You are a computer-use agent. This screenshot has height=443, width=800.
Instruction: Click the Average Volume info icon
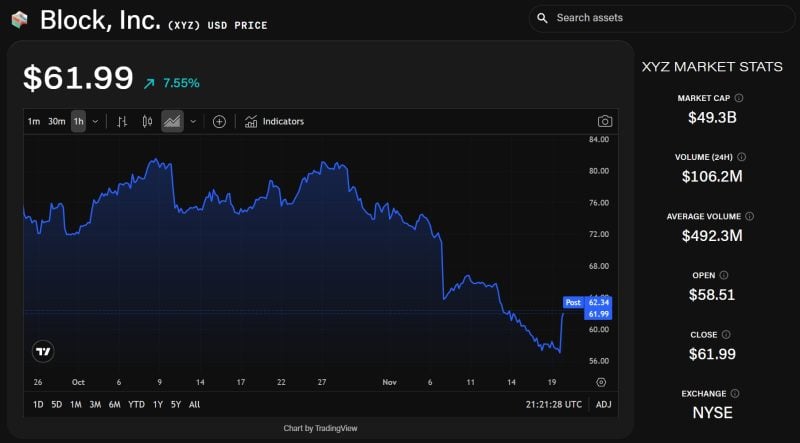tap(750, 216)
